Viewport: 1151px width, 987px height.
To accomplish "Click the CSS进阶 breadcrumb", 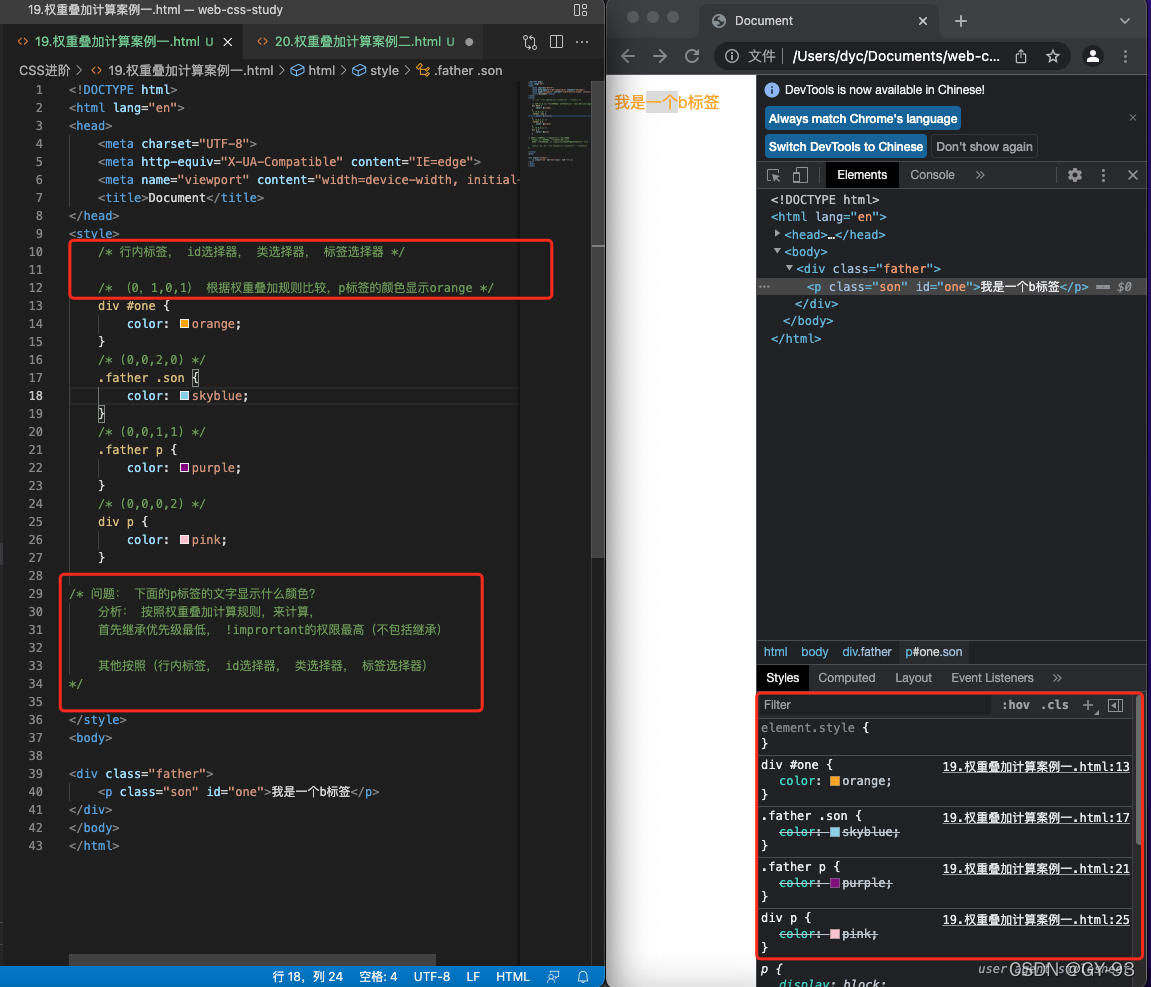I will pos(44,70).
